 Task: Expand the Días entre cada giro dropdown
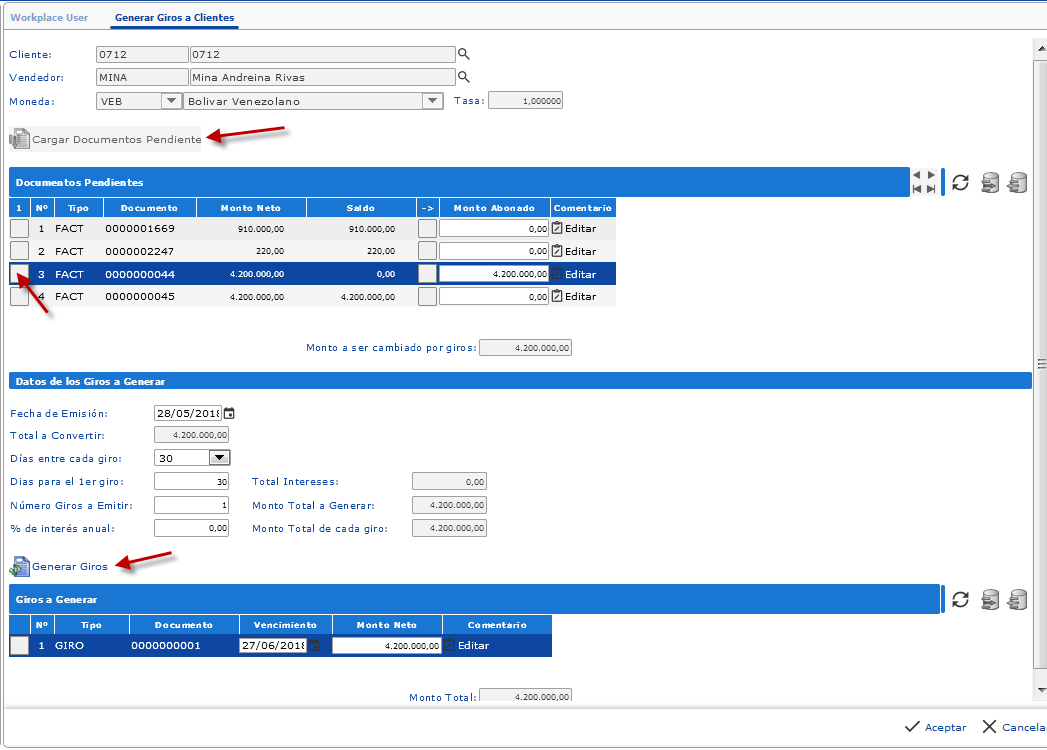219,458
